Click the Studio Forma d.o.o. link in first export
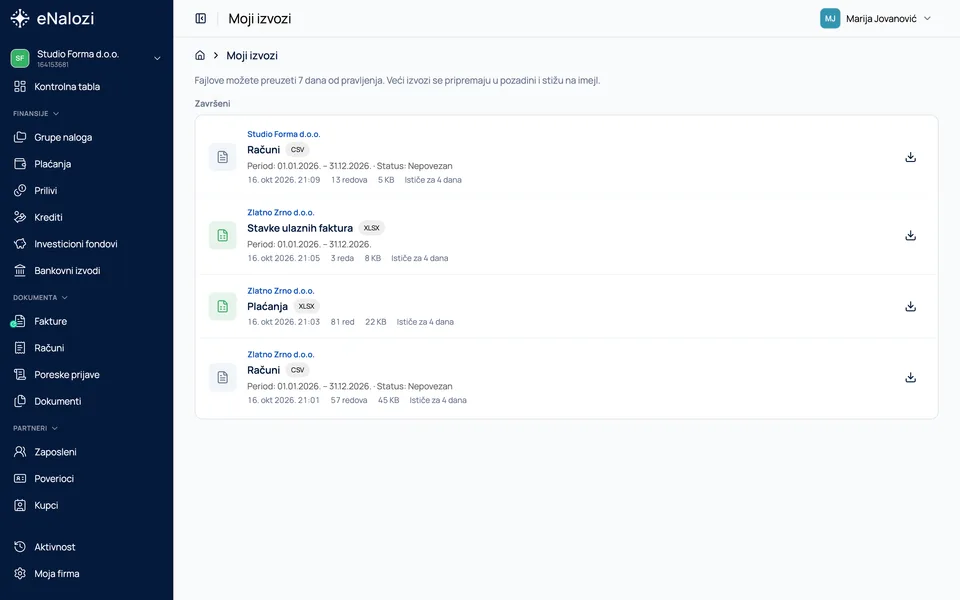This screenshot has height=600, width=960. 283,134
